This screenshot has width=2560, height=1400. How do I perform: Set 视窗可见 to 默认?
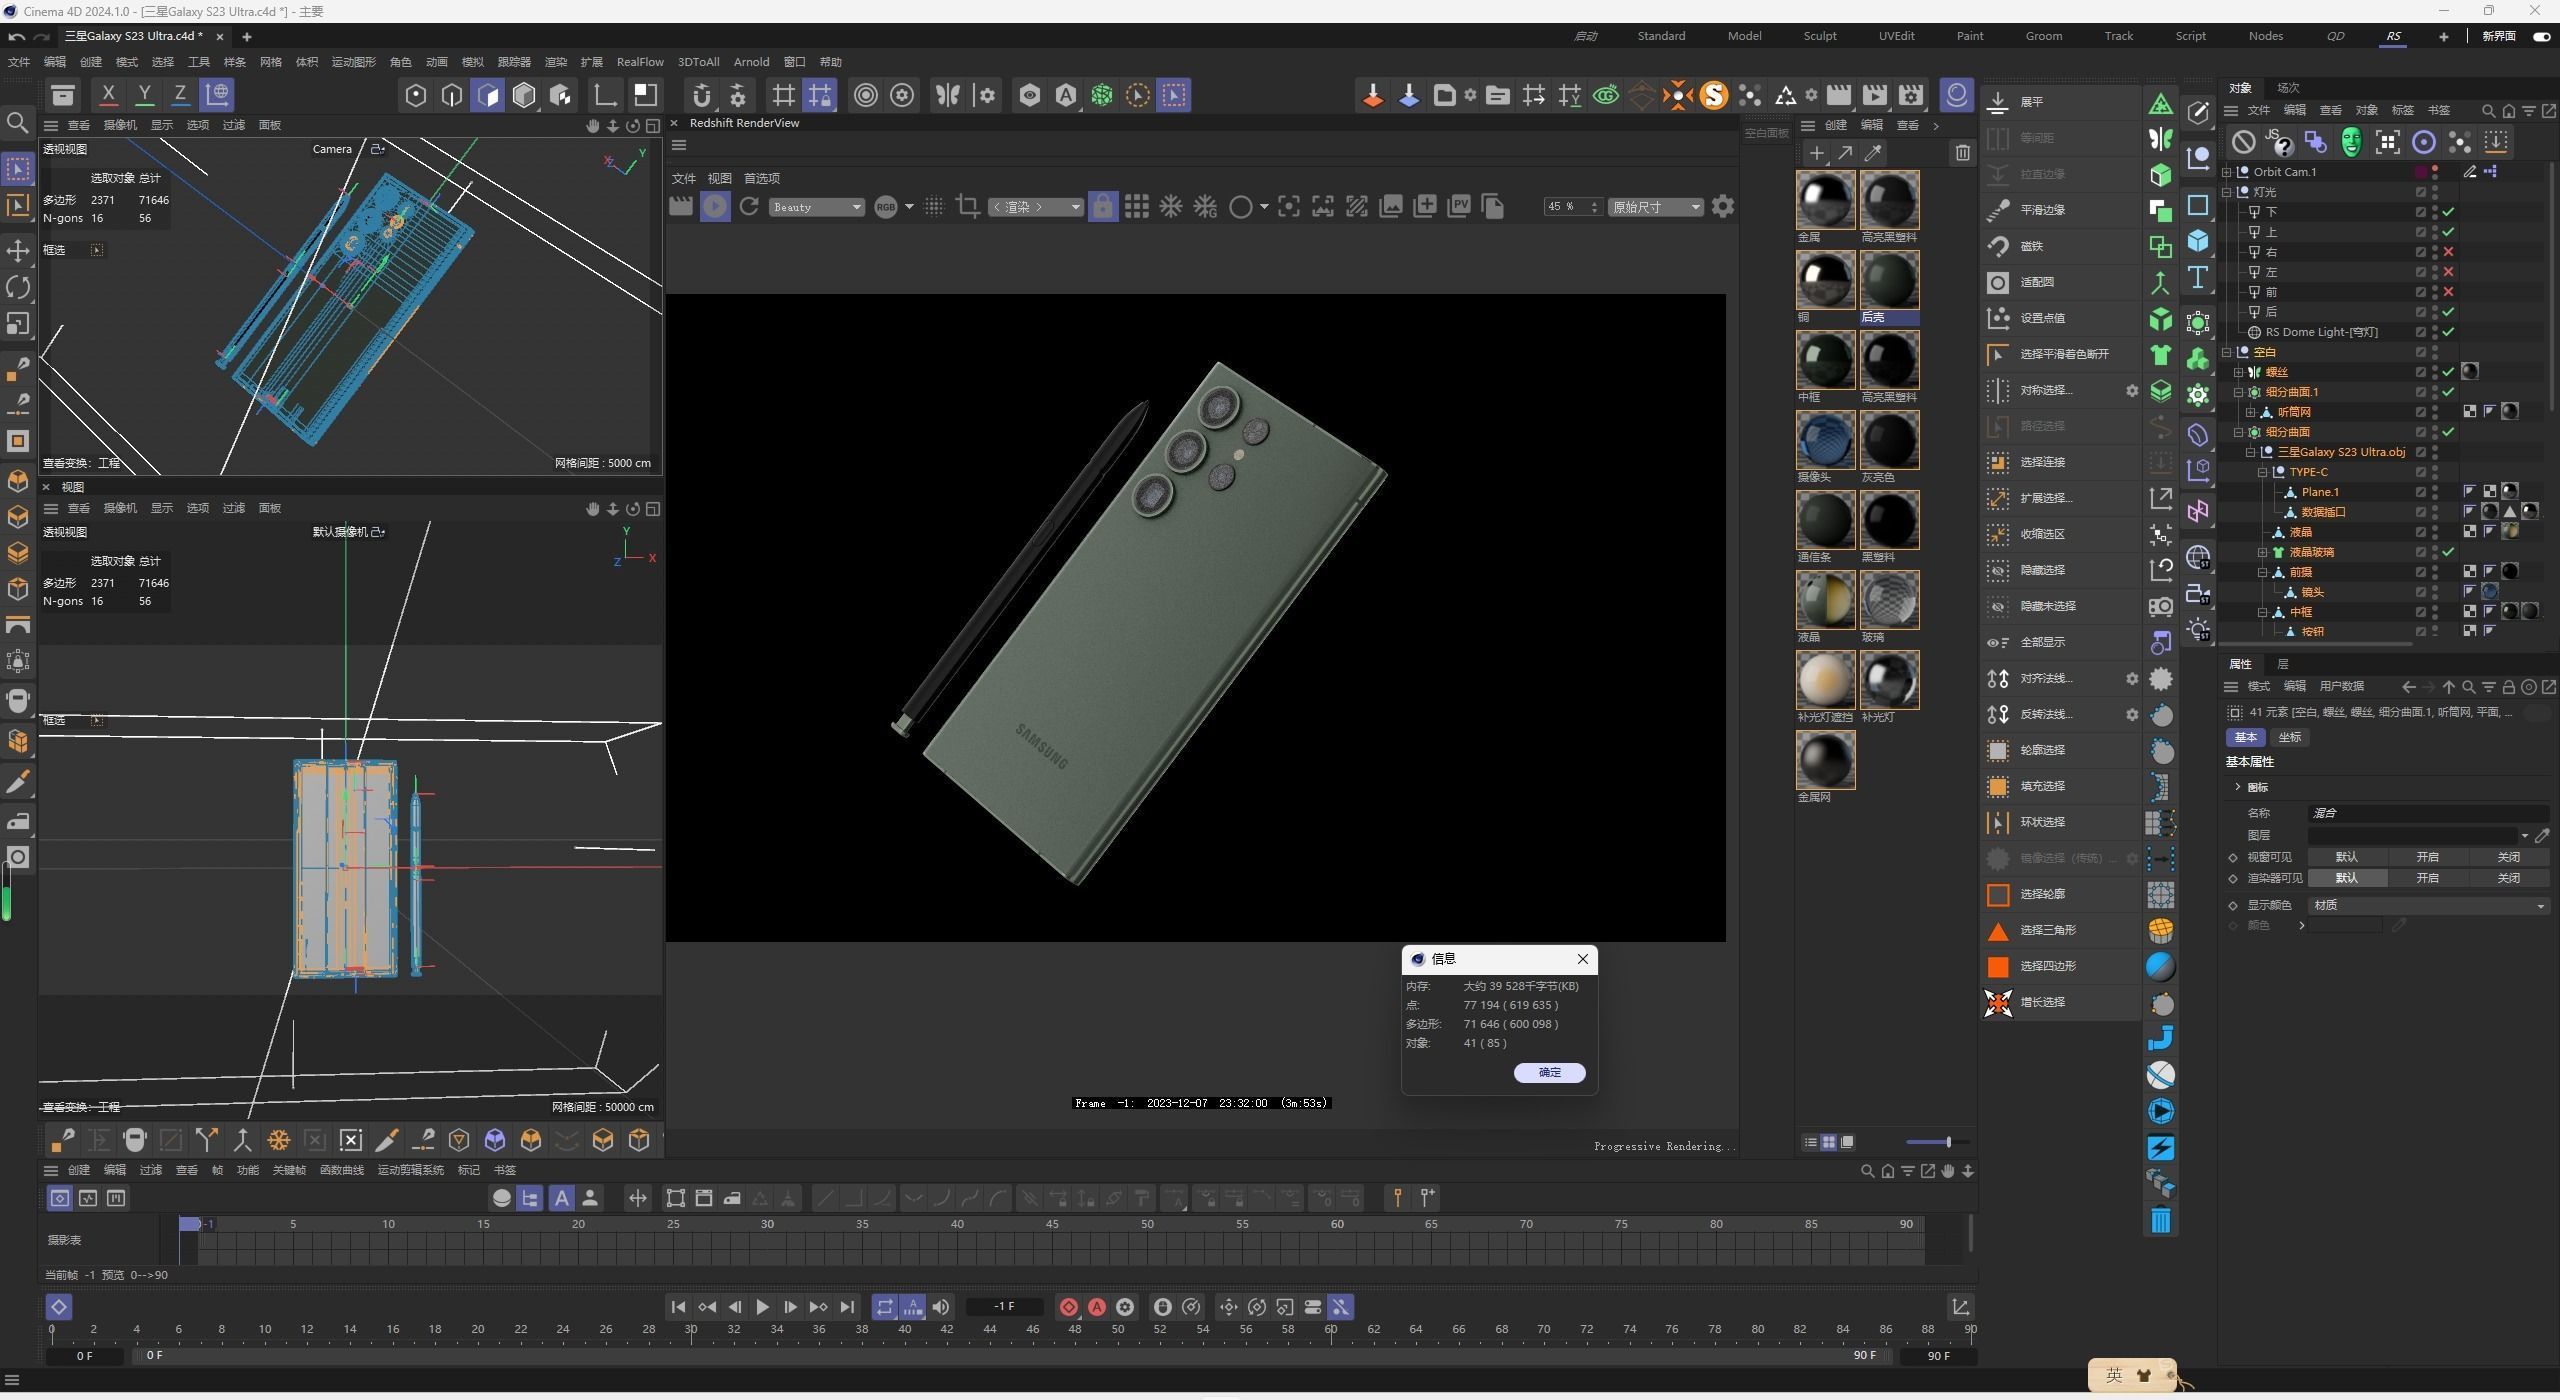[2346, 857]
